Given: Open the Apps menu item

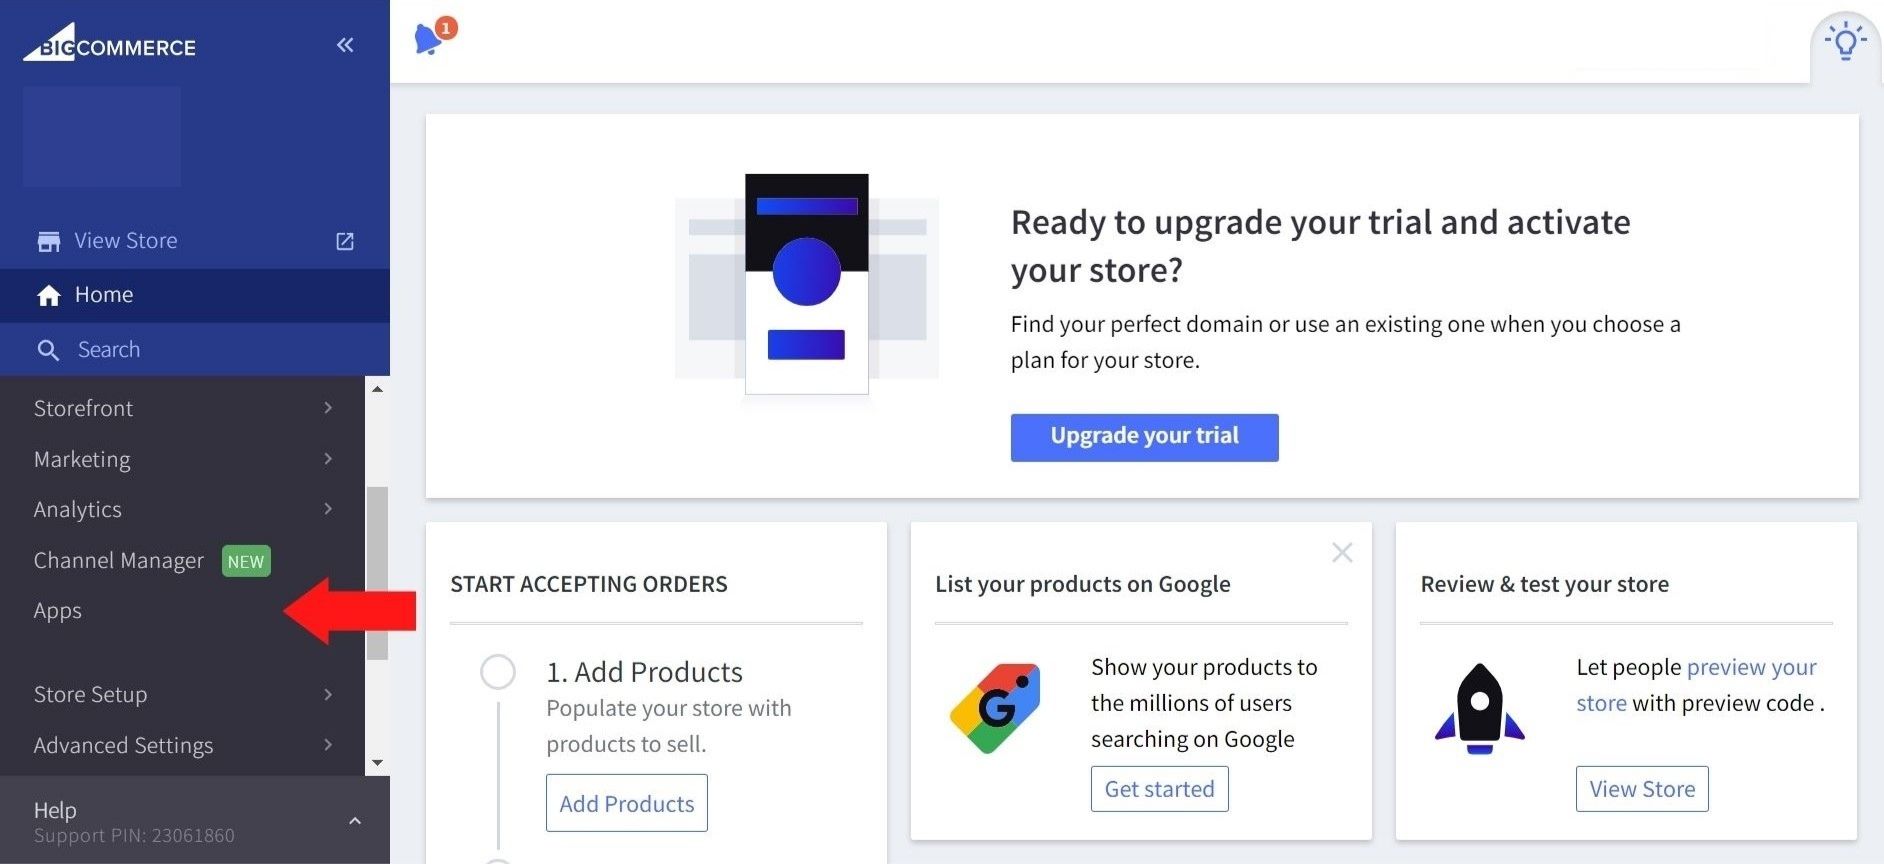Looking at the screenshot, I should coord(58,611).
